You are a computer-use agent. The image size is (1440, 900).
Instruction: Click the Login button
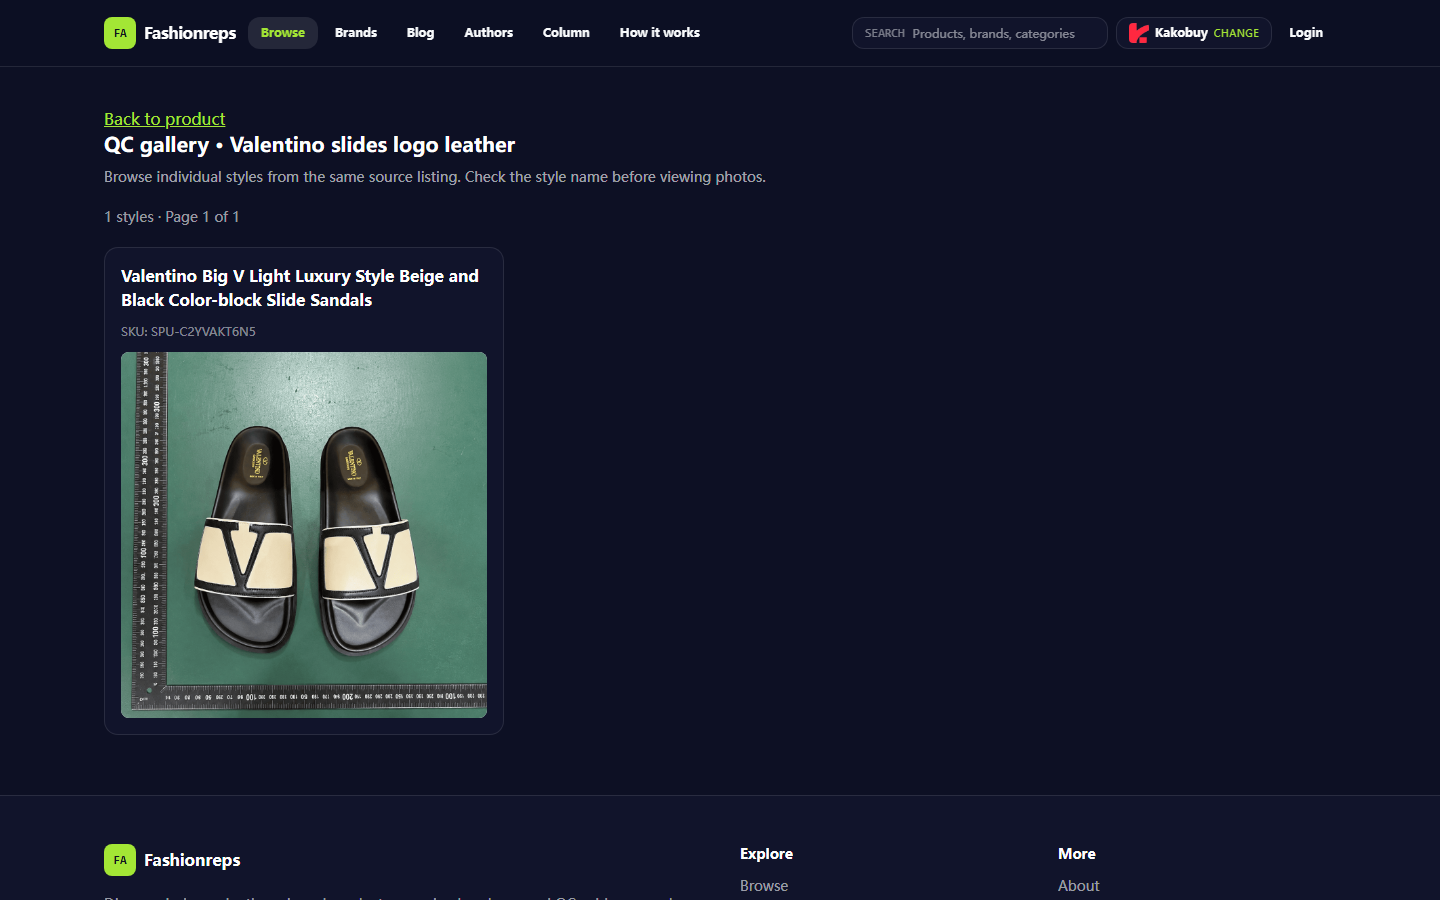(1306, 33)
